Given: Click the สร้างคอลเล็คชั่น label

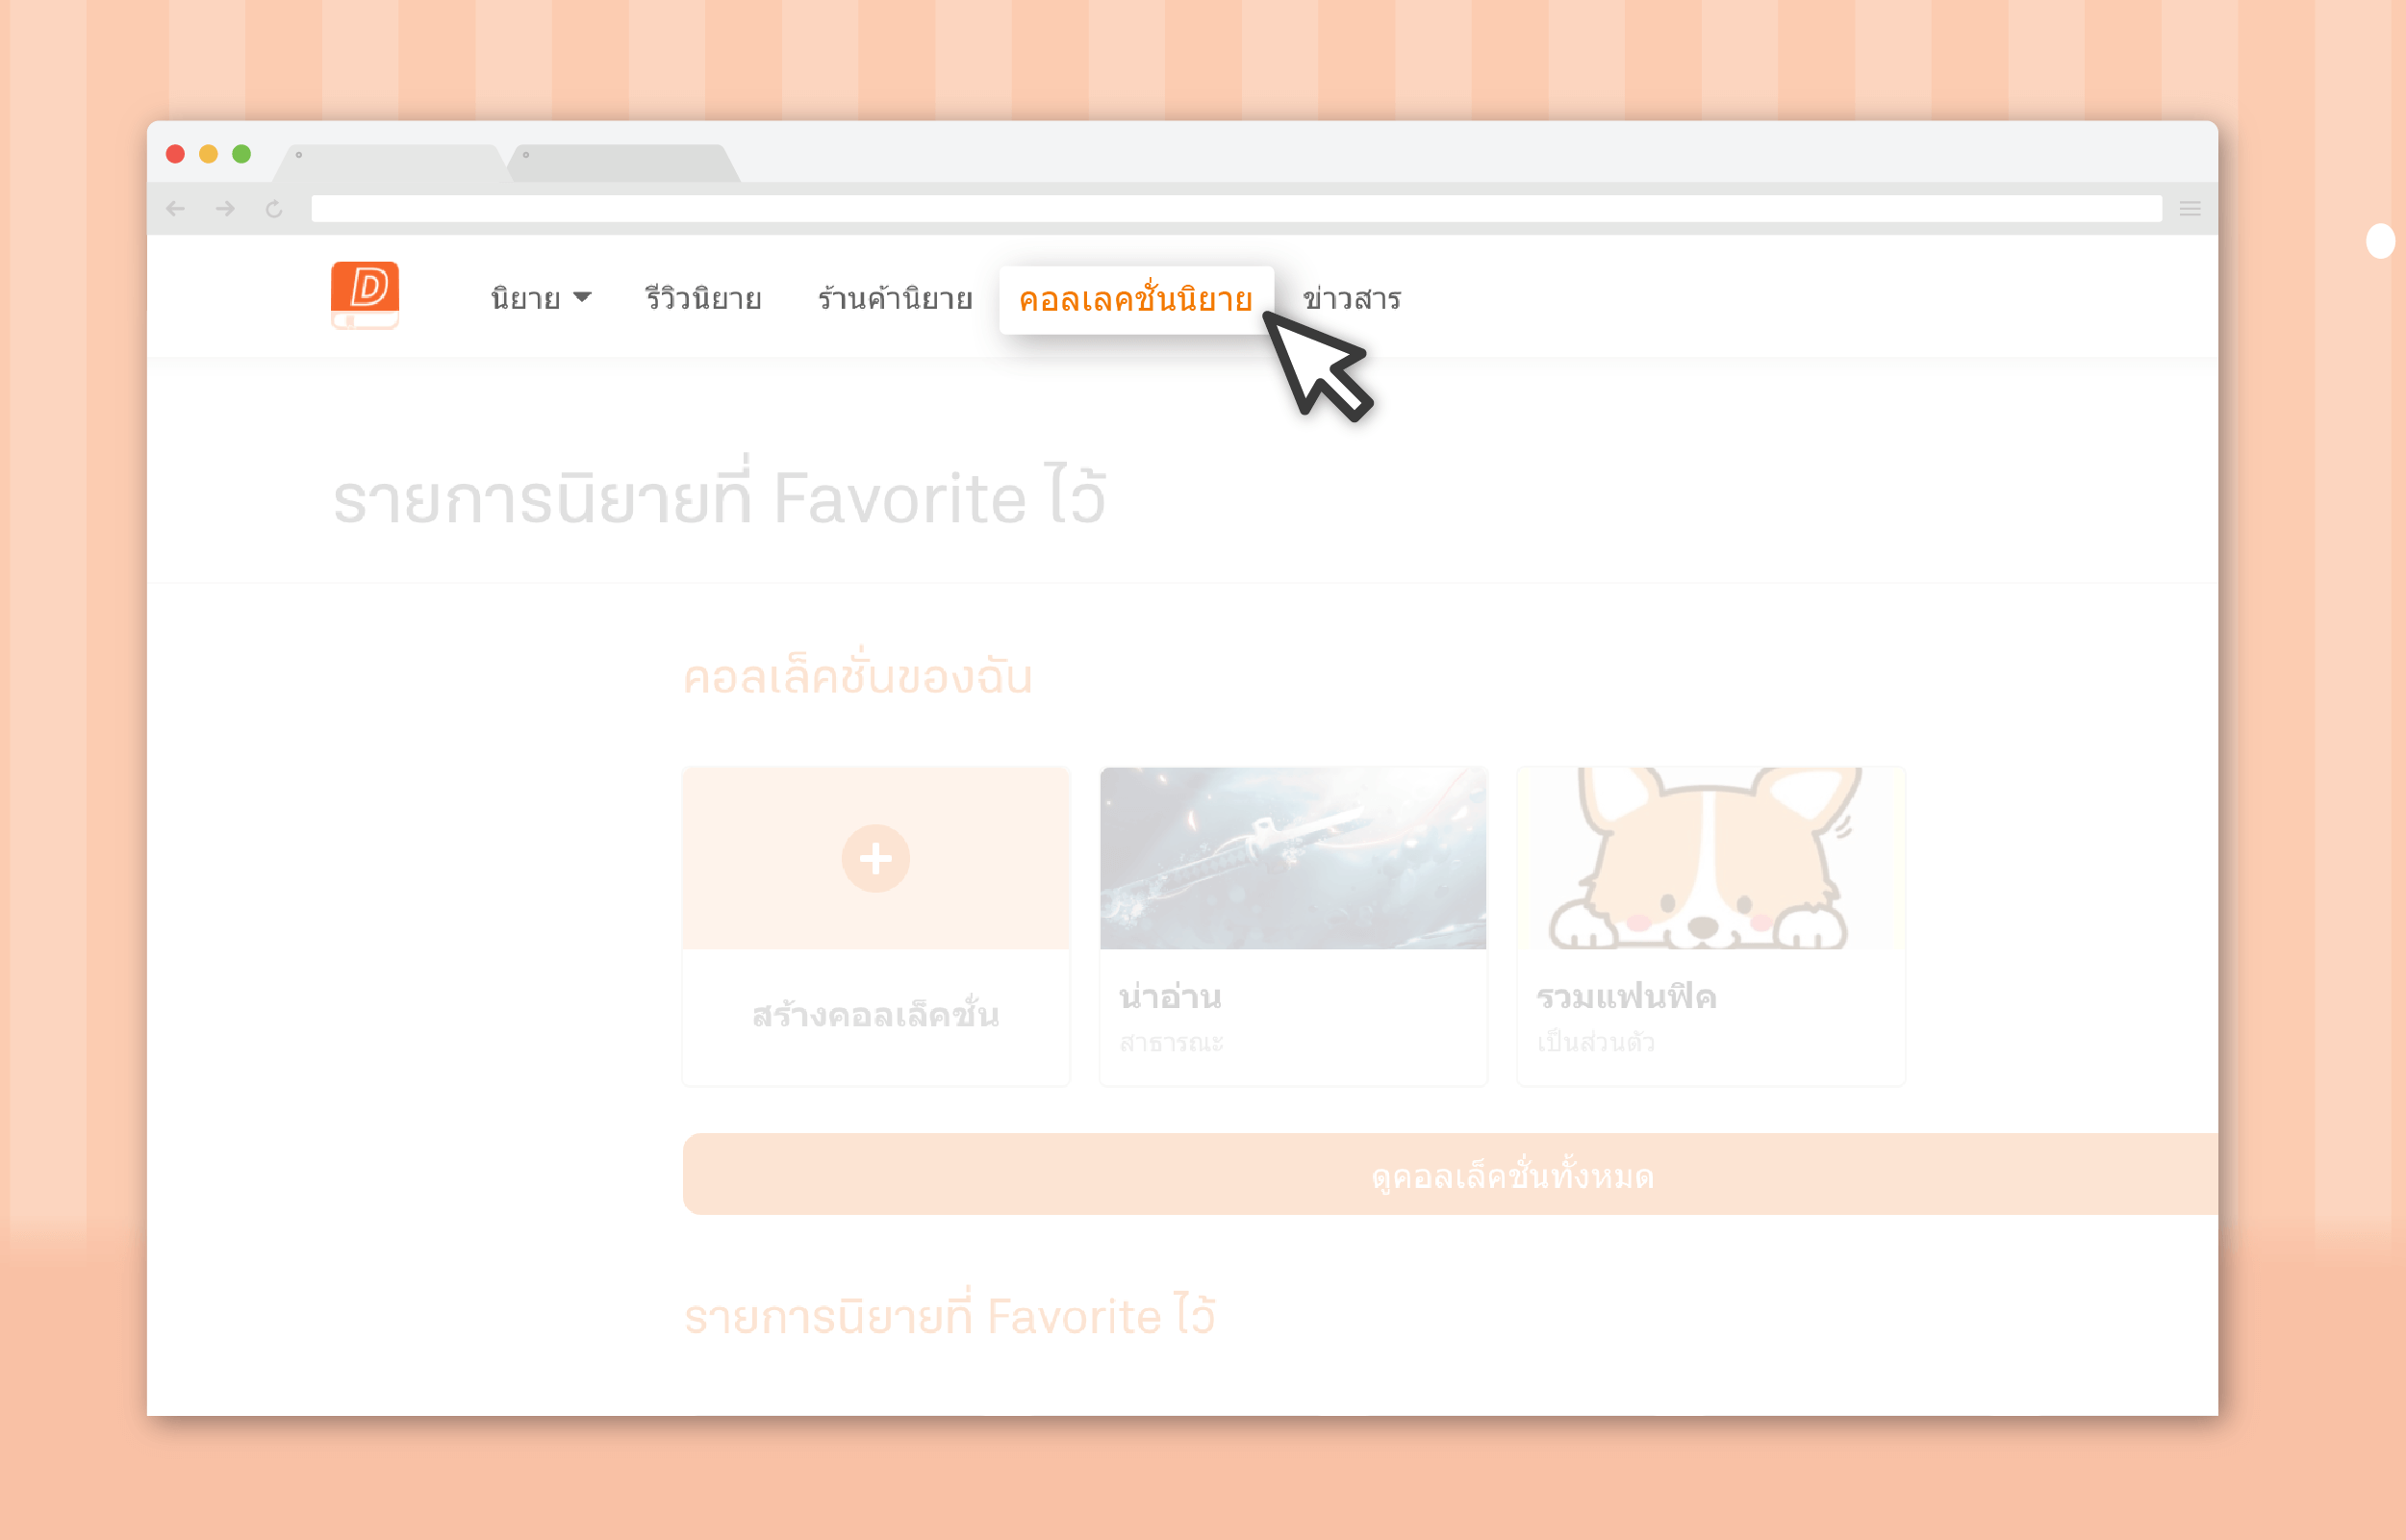Looking at the screenshot, I should pos(876,1015).
